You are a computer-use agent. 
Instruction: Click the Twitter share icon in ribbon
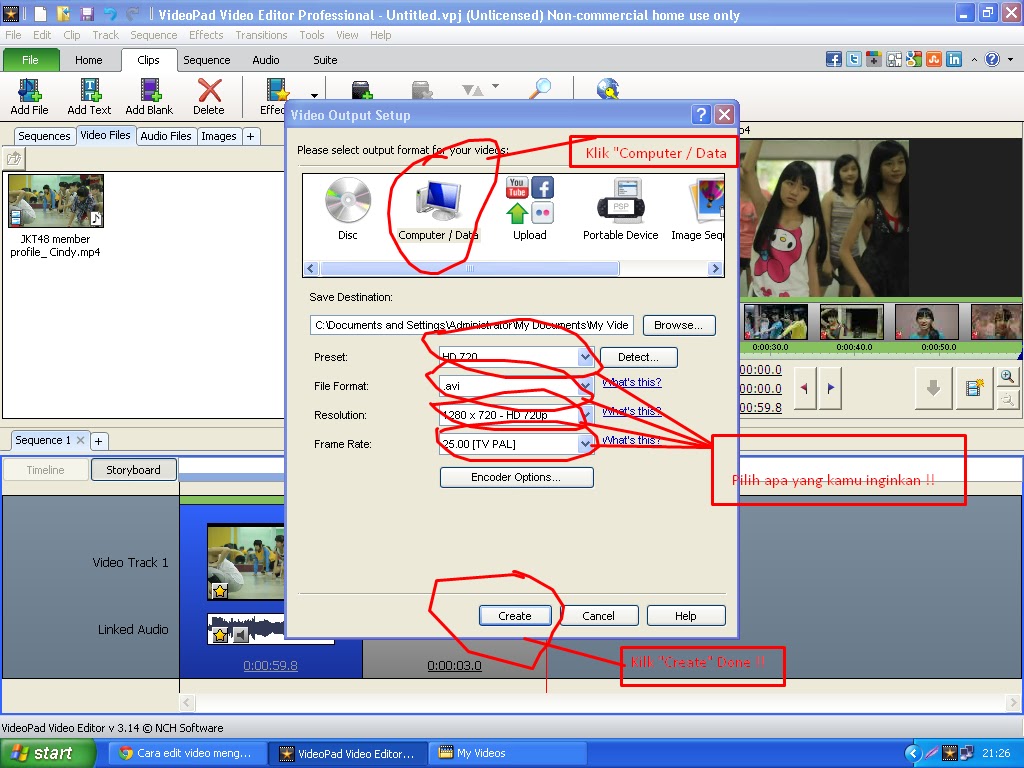854,59
